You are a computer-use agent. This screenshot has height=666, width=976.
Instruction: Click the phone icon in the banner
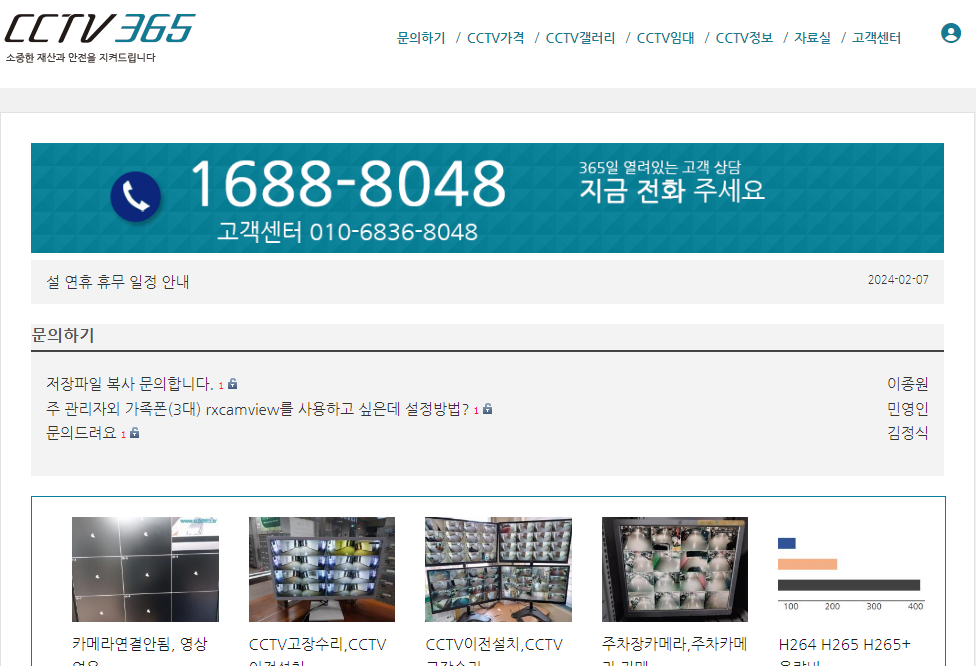click(x=136, y=197)
